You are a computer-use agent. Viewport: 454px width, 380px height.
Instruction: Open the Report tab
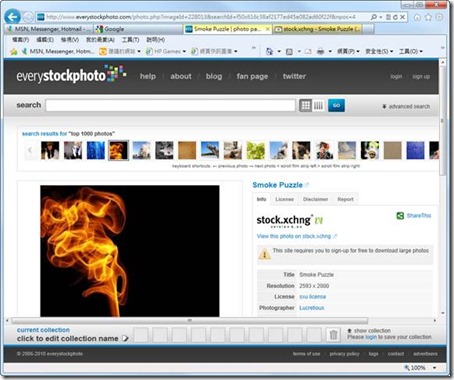345,199
